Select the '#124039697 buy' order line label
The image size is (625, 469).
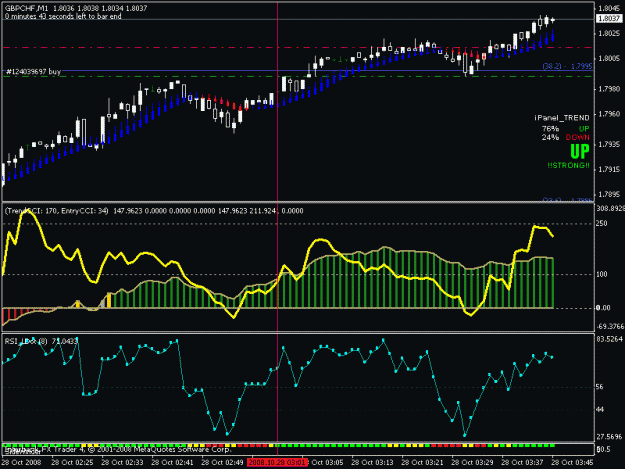33,71
